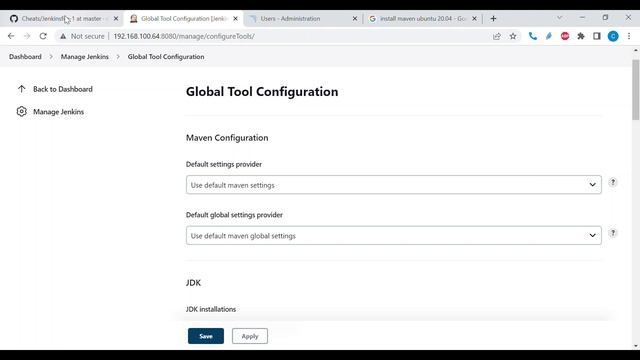Click the Not secure warning icon

pyautogui.click(x=63, y=36)
